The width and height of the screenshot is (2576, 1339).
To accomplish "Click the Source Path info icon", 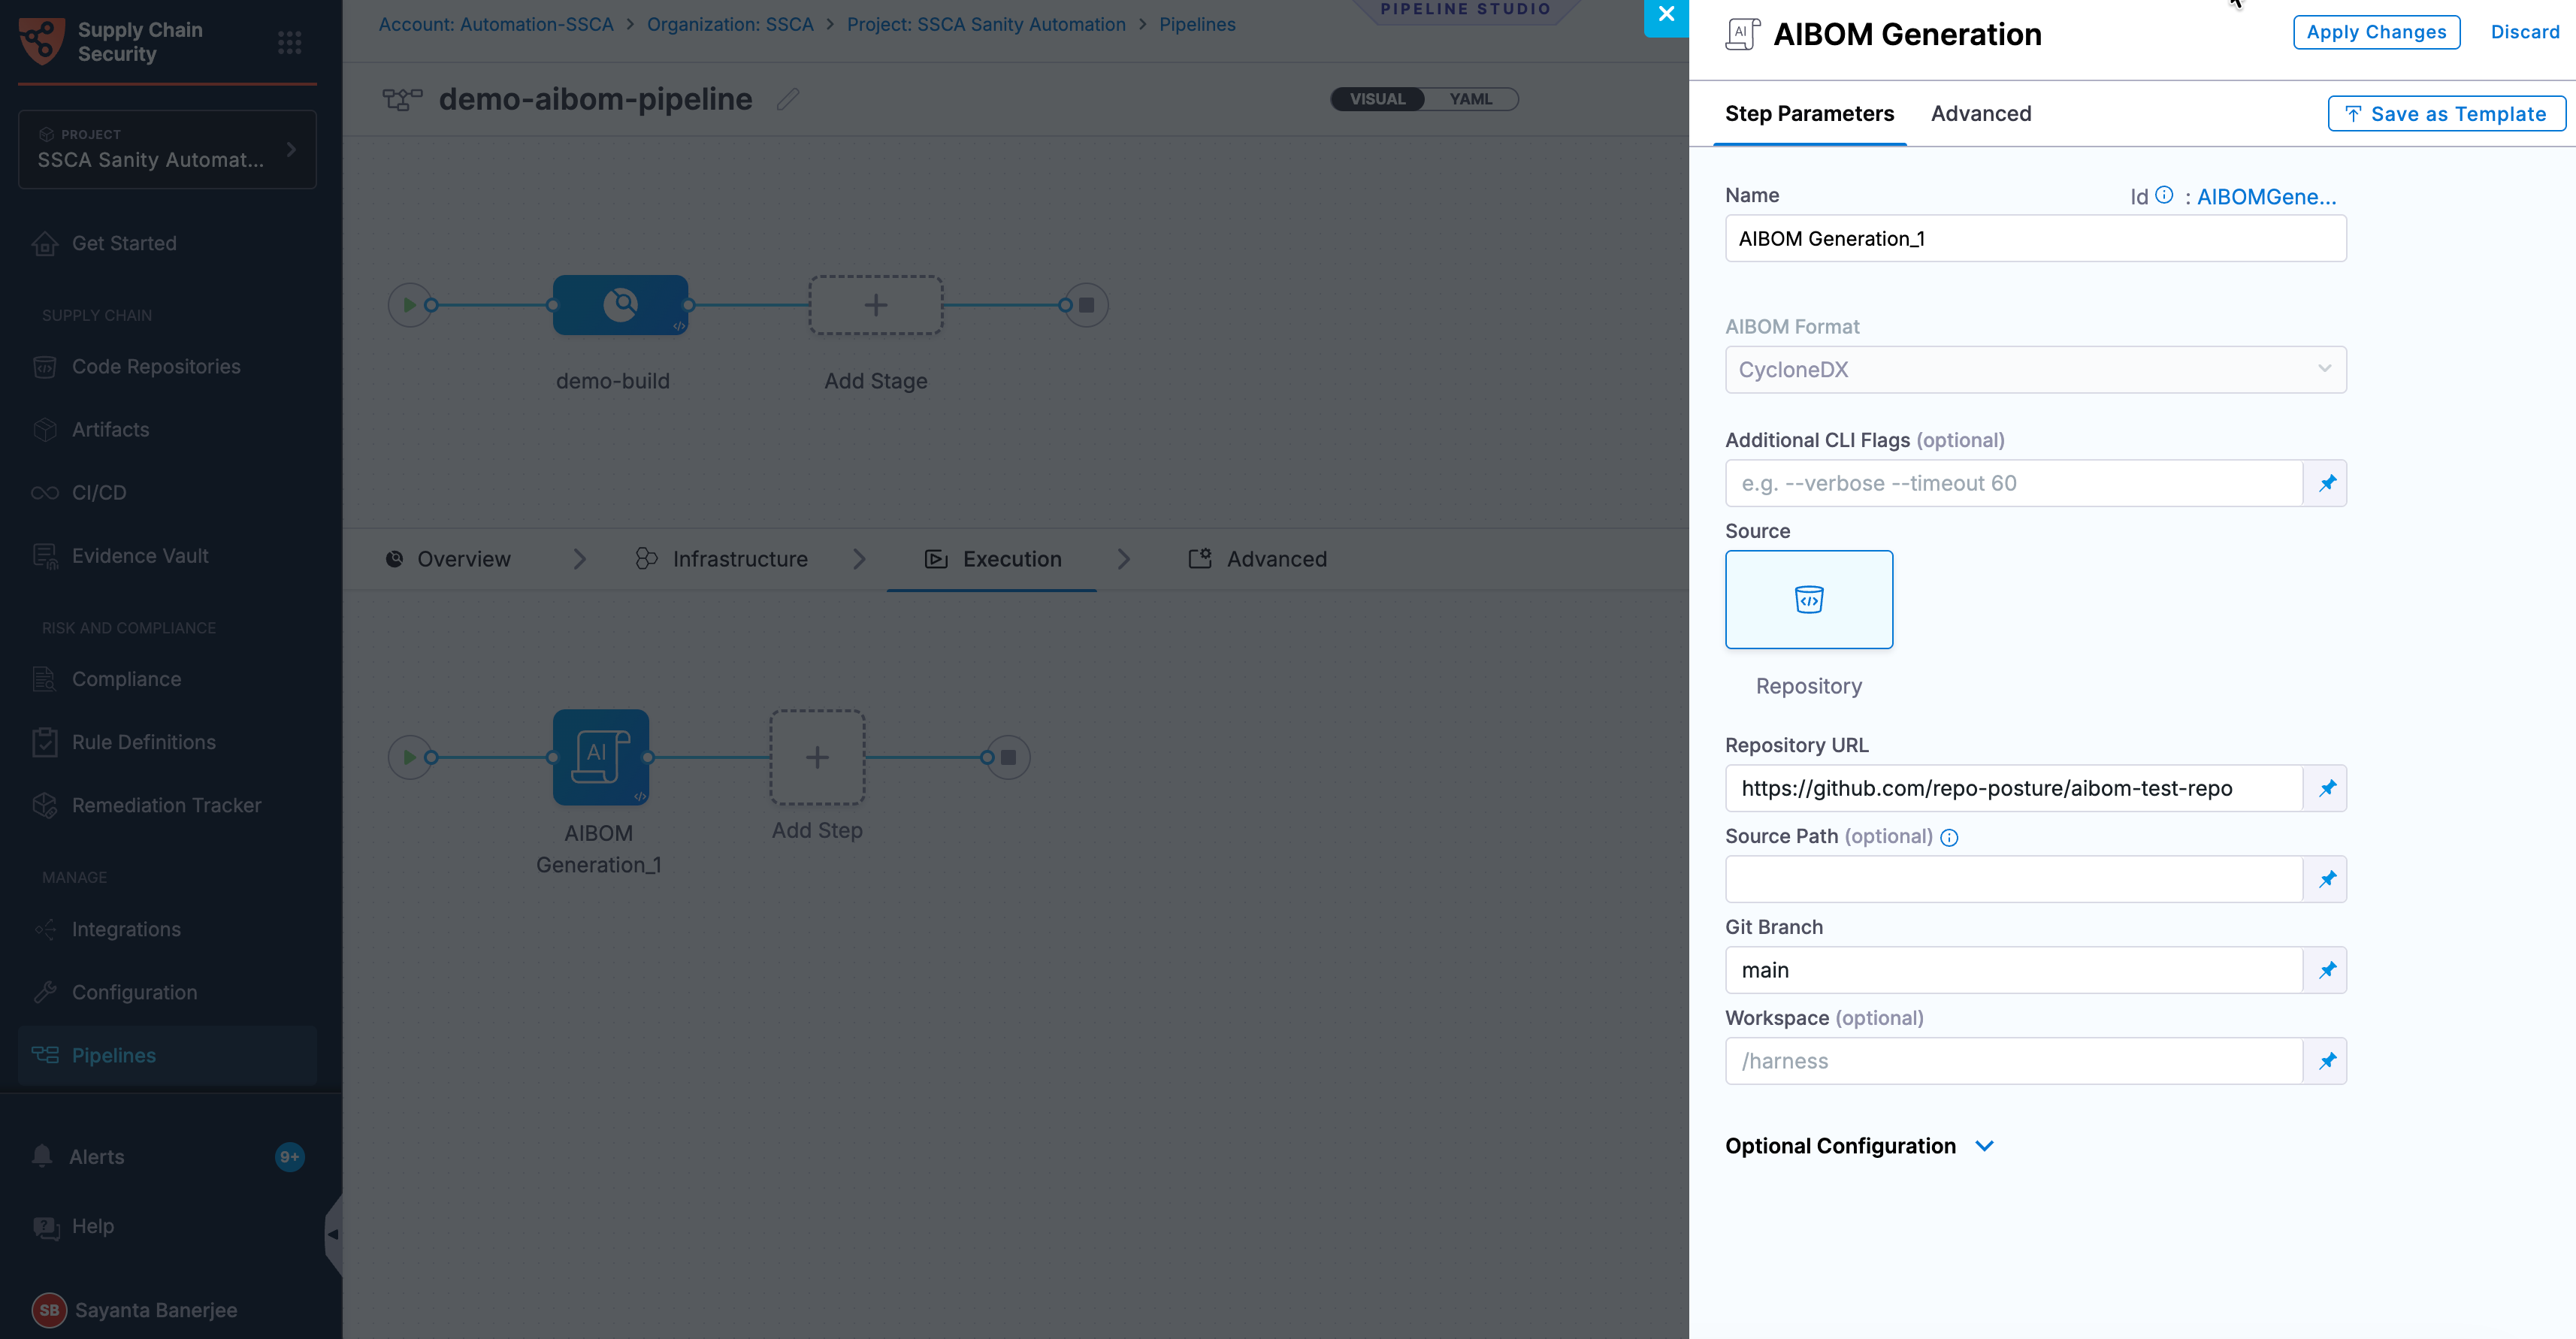I will [1949, 838].
